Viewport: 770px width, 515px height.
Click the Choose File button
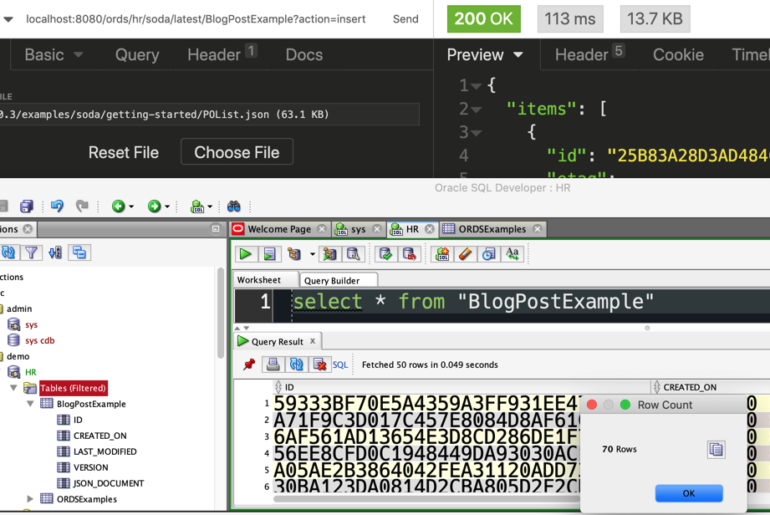[237, 152]
